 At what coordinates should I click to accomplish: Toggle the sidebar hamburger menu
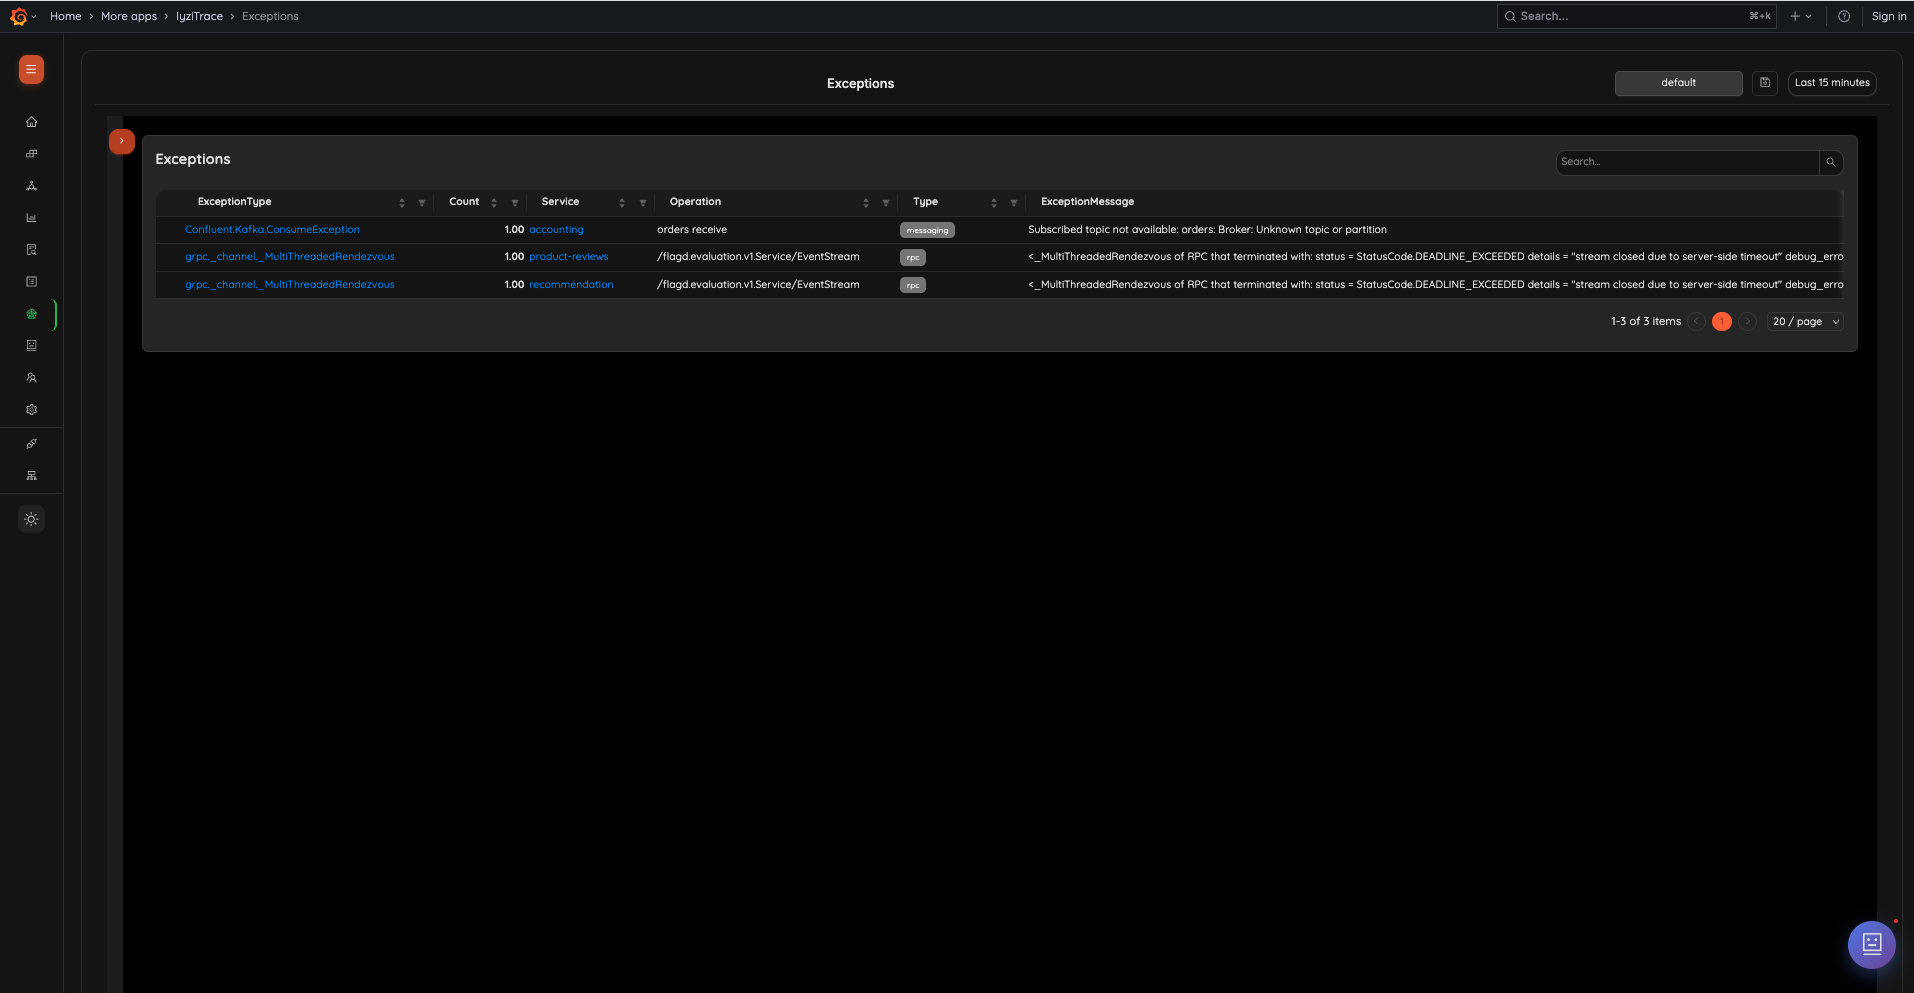[x=30, y=70]
